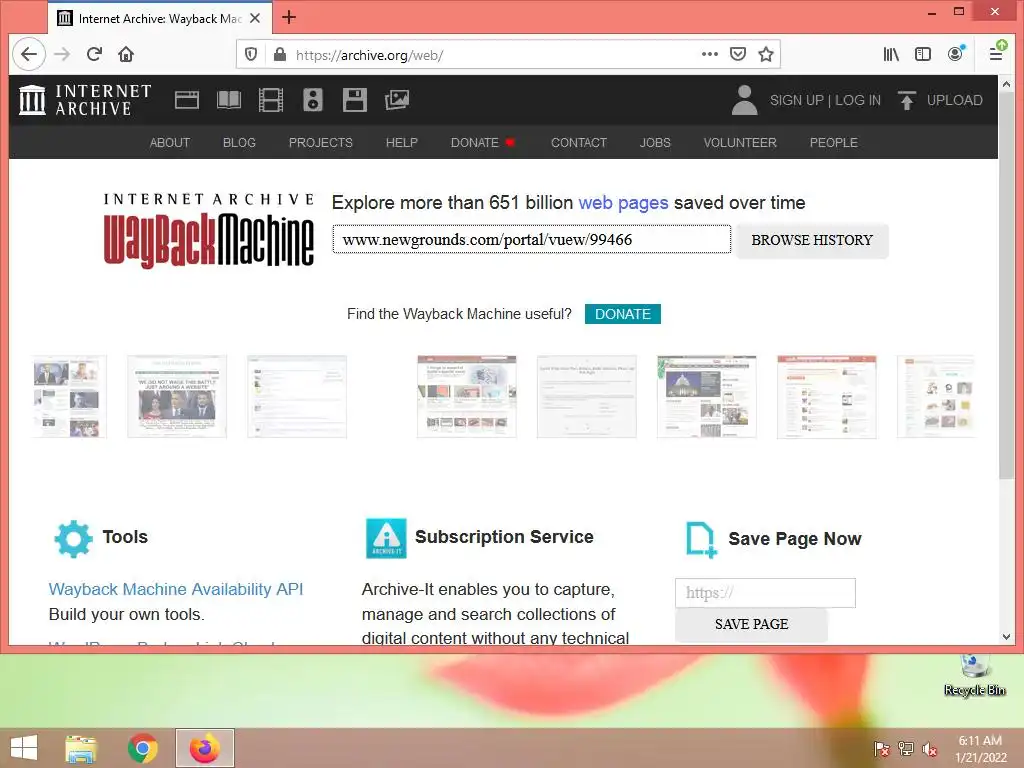Click the 'web pages' link
Image resolution: width=1024 pixels, height=768 pixels.
623,202
